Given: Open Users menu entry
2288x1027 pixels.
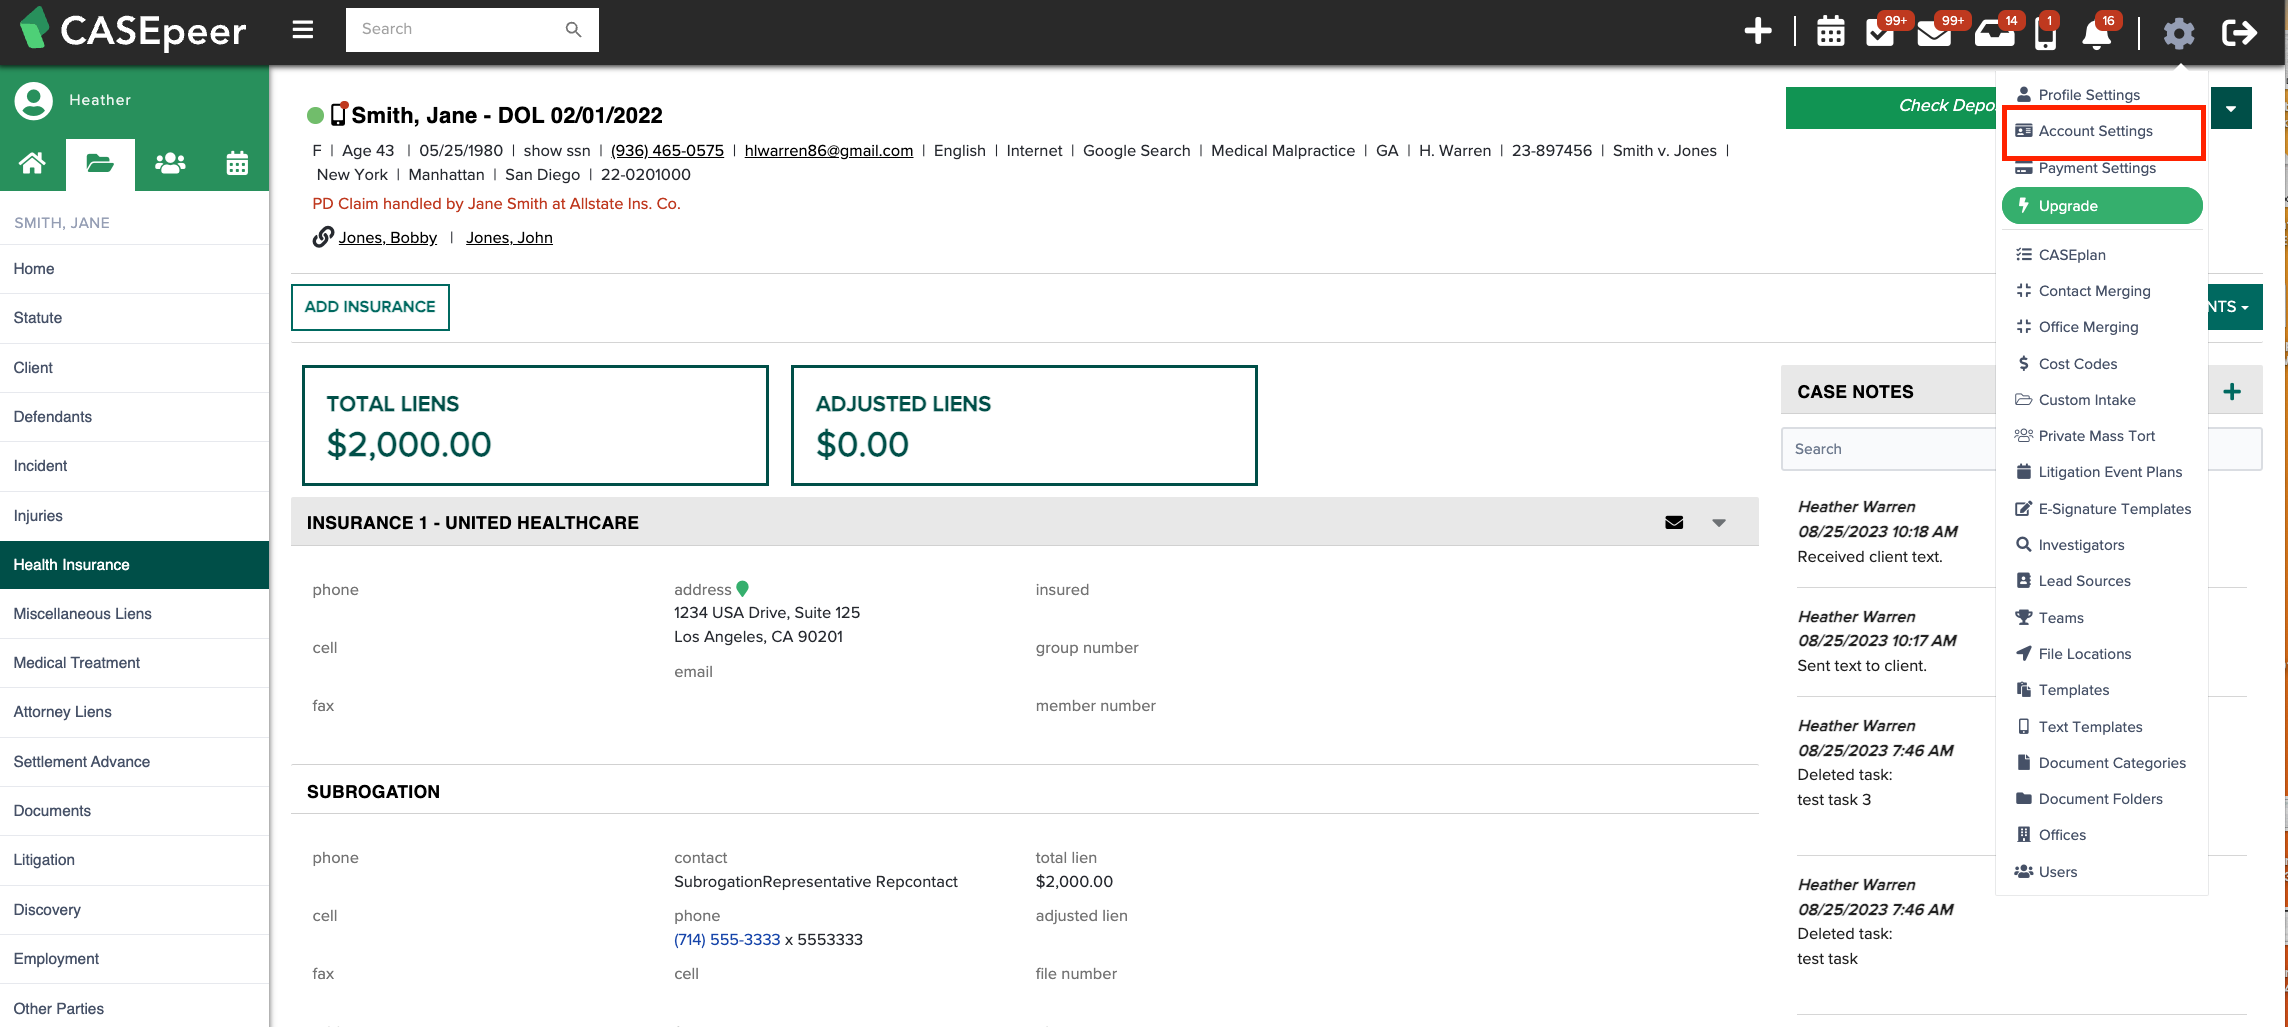Looking at the screenshot, I should [x=2058, y=872].
